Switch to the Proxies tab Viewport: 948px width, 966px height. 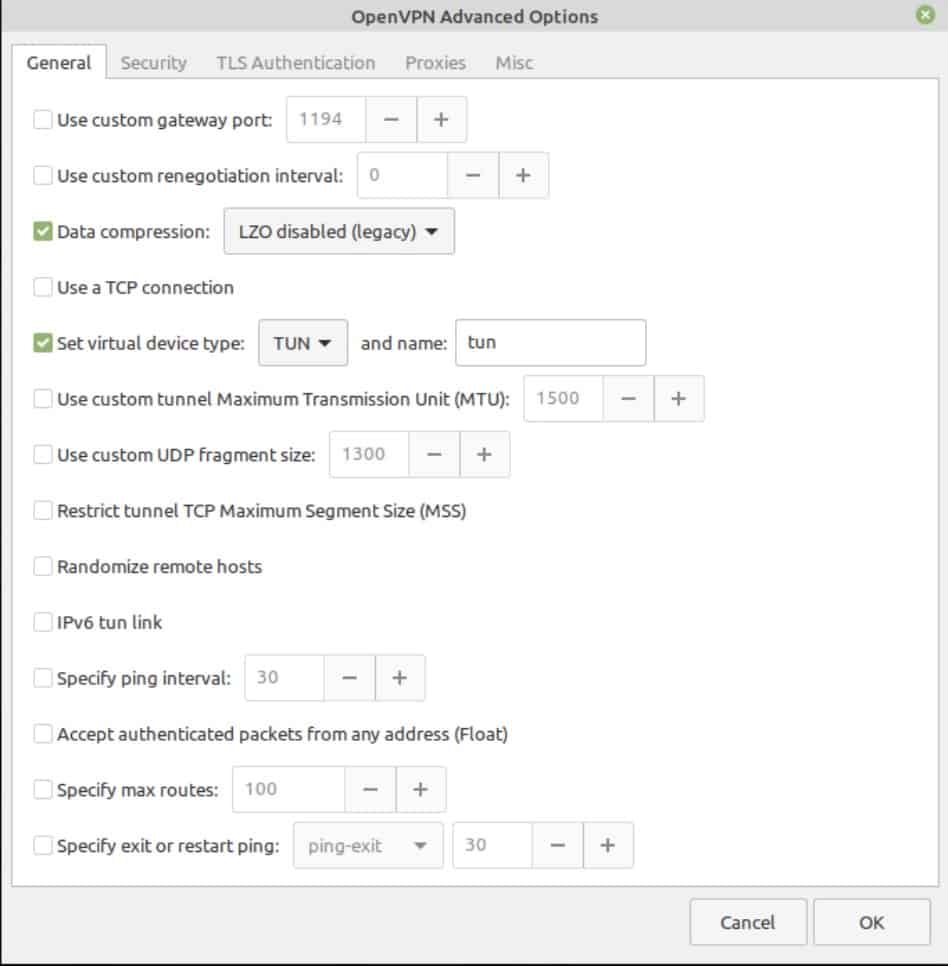click(x=436, y=62)
